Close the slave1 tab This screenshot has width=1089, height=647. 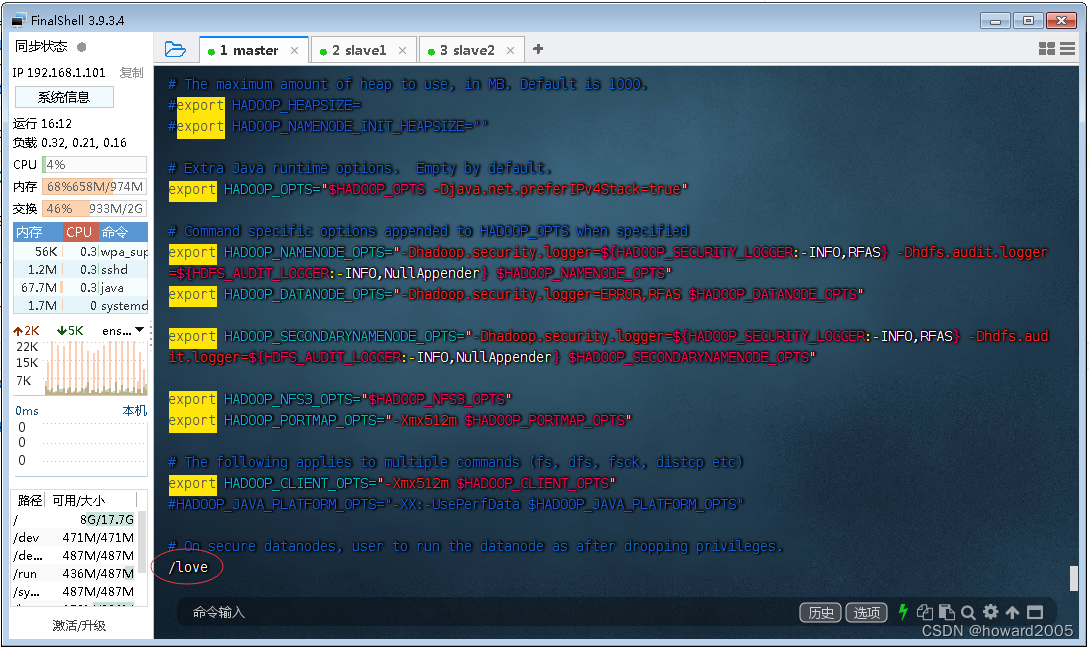tap(402, 50)
